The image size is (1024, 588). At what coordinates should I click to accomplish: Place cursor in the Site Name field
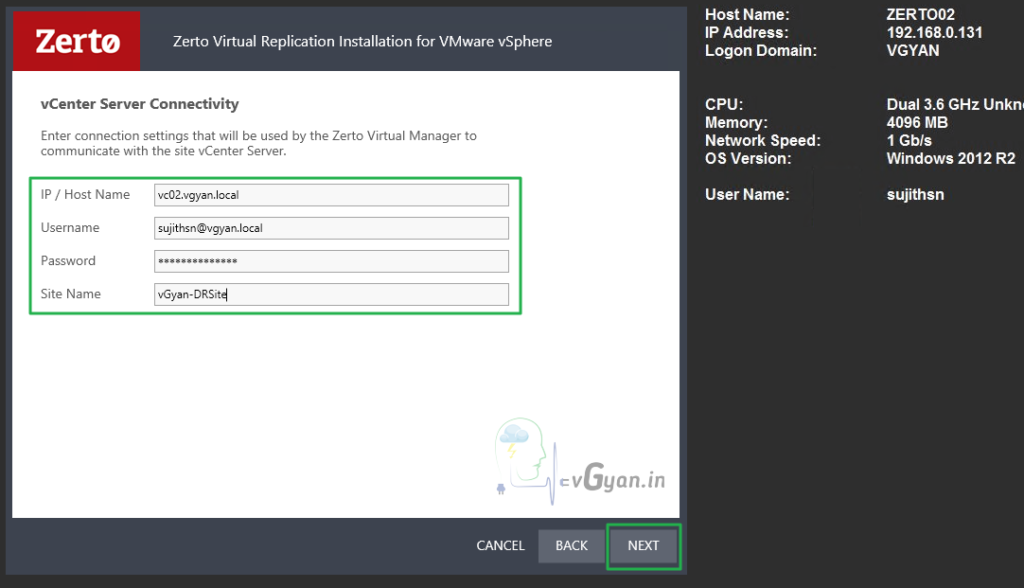(x=331, y=294)
